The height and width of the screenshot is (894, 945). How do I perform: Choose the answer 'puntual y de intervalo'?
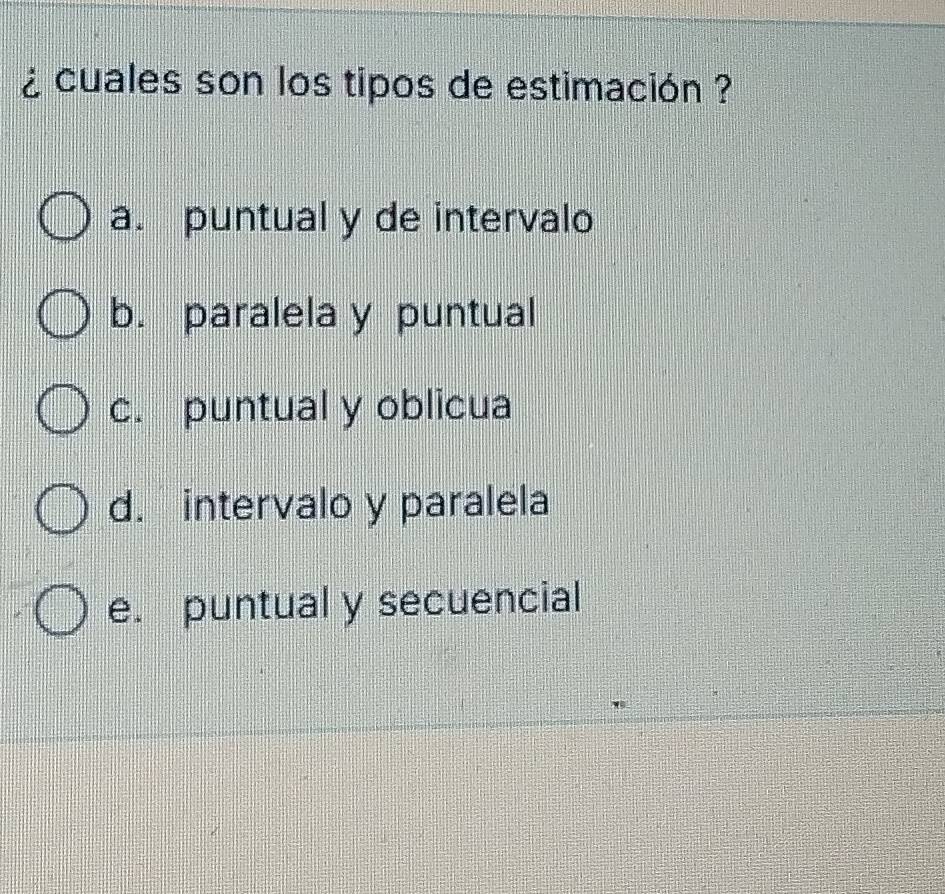(x=390, y=219)
